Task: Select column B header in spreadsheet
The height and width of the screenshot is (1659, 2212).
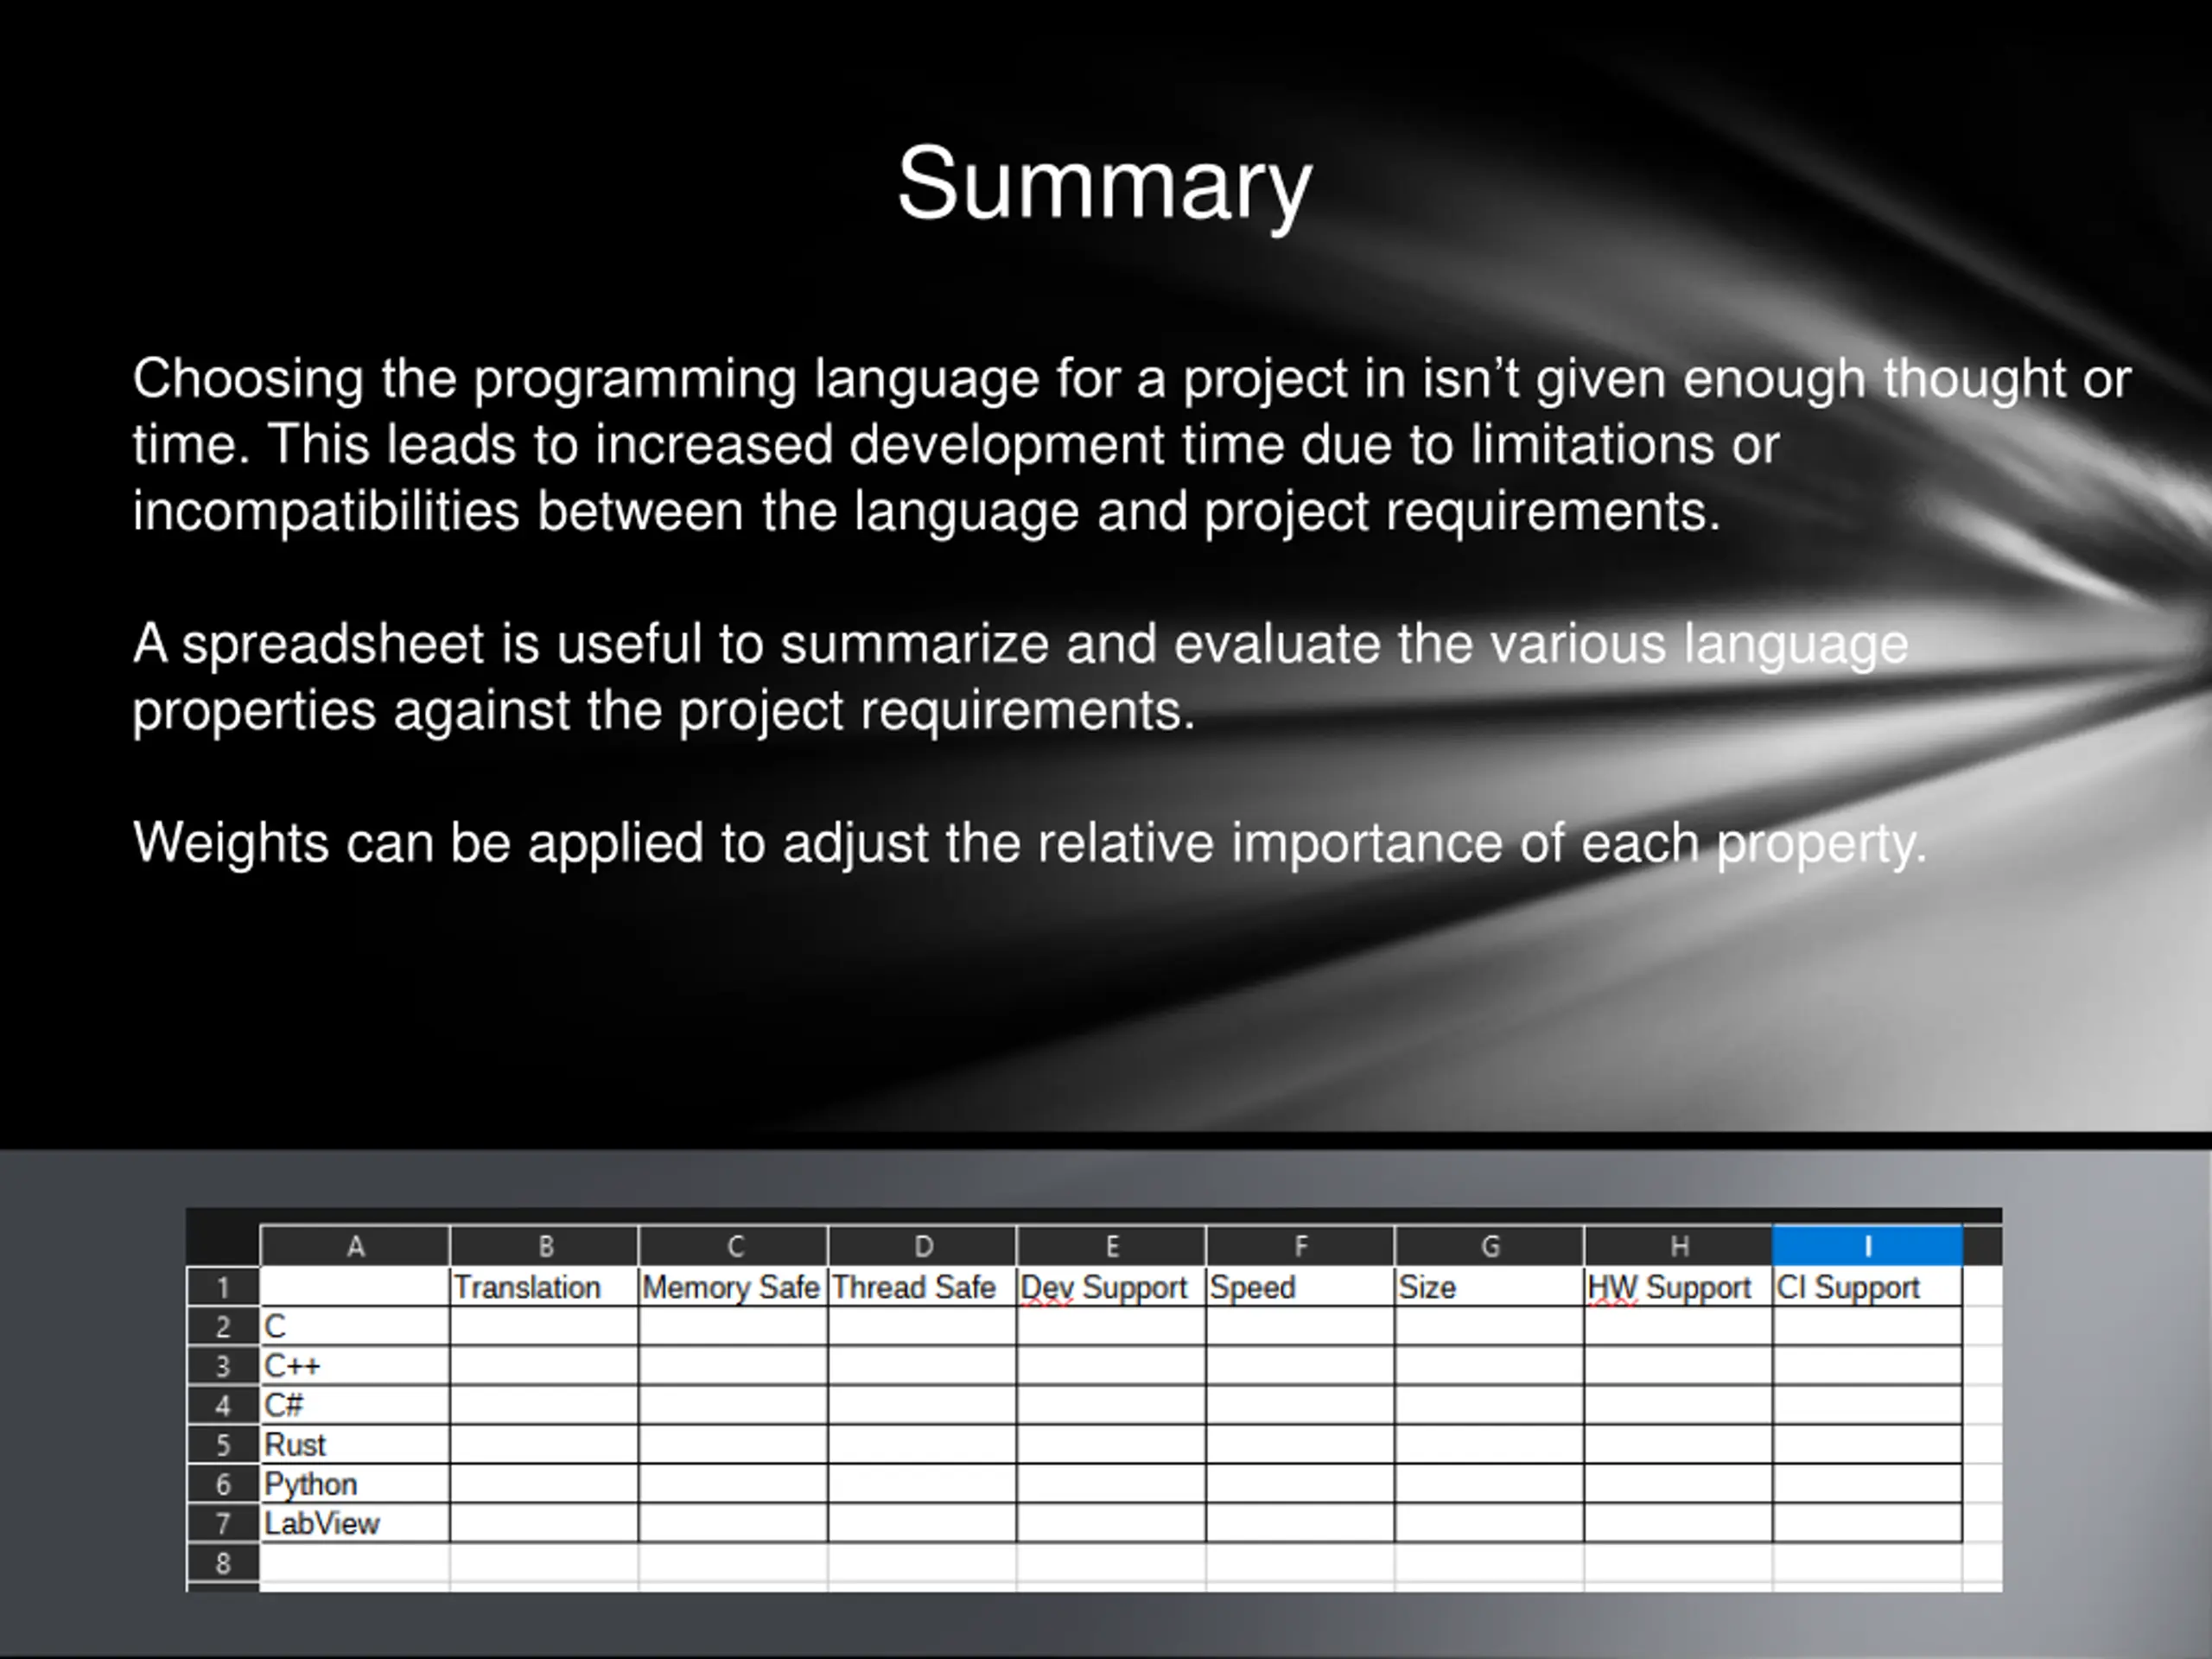Action: pos(544,1246)
